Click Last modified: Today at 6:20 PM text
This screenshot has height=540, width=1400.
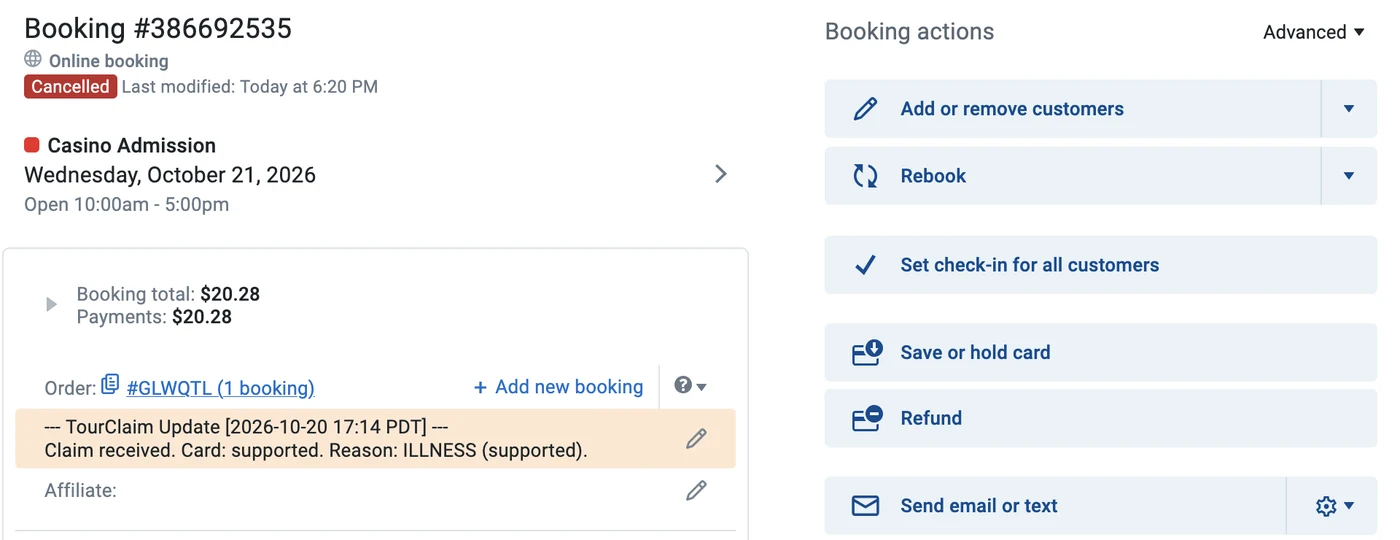[250, 87]
